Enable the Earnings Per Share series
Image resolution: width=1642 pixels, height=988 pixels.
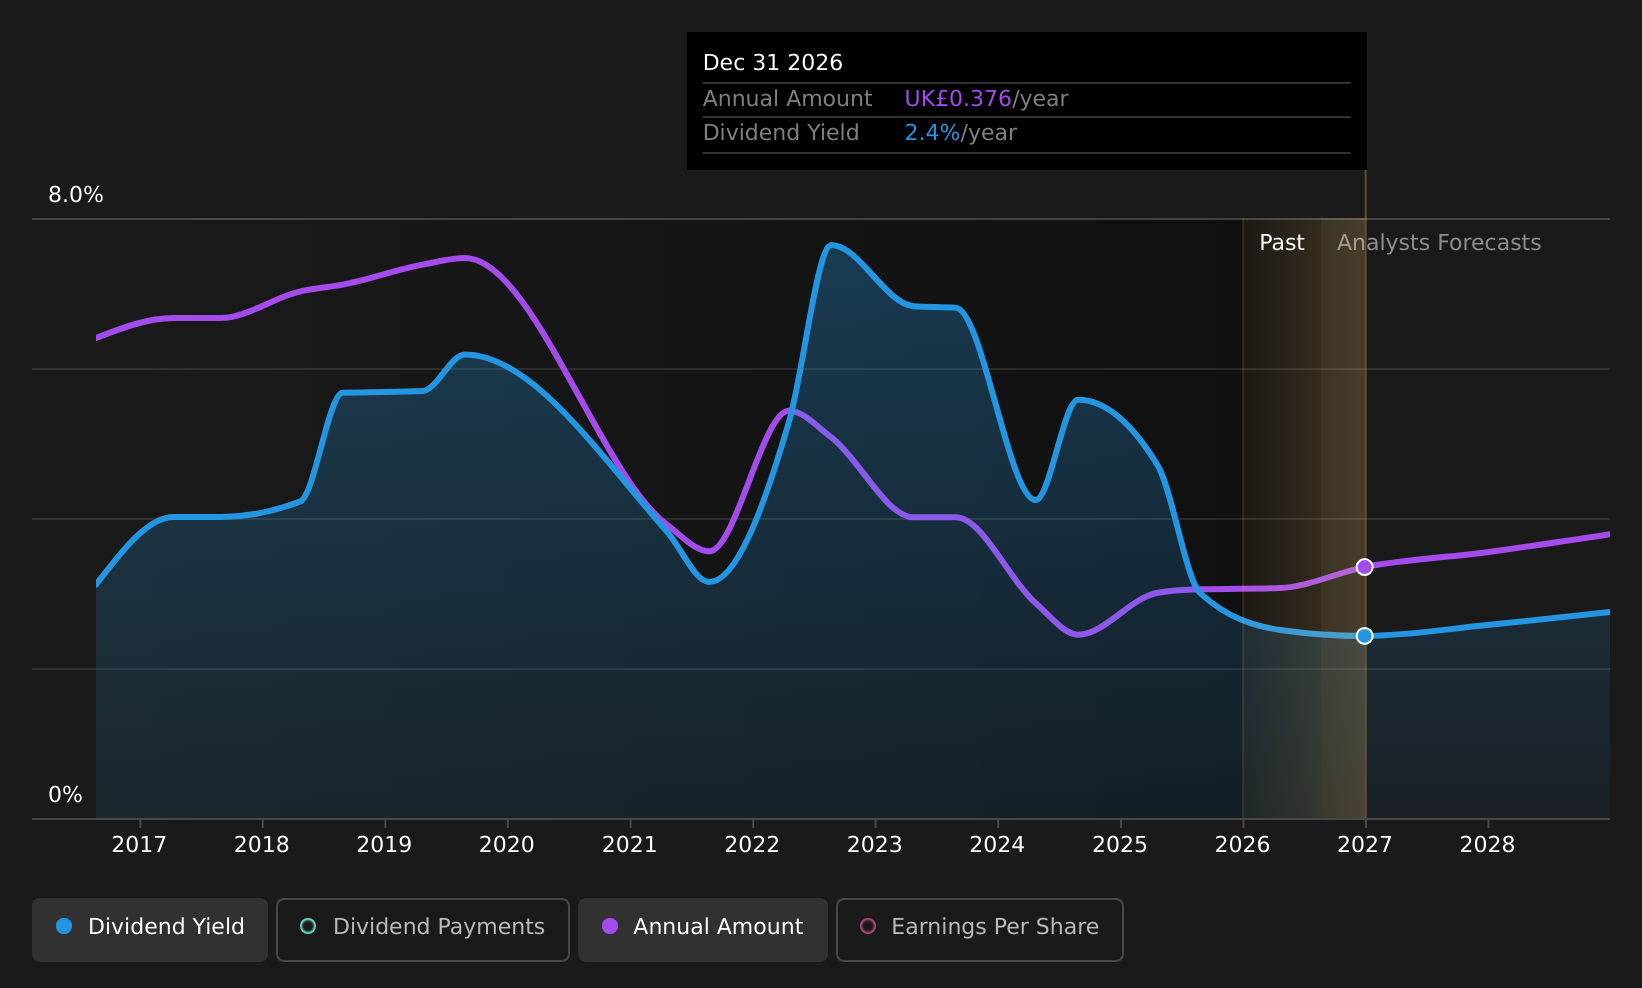[979, 929]
